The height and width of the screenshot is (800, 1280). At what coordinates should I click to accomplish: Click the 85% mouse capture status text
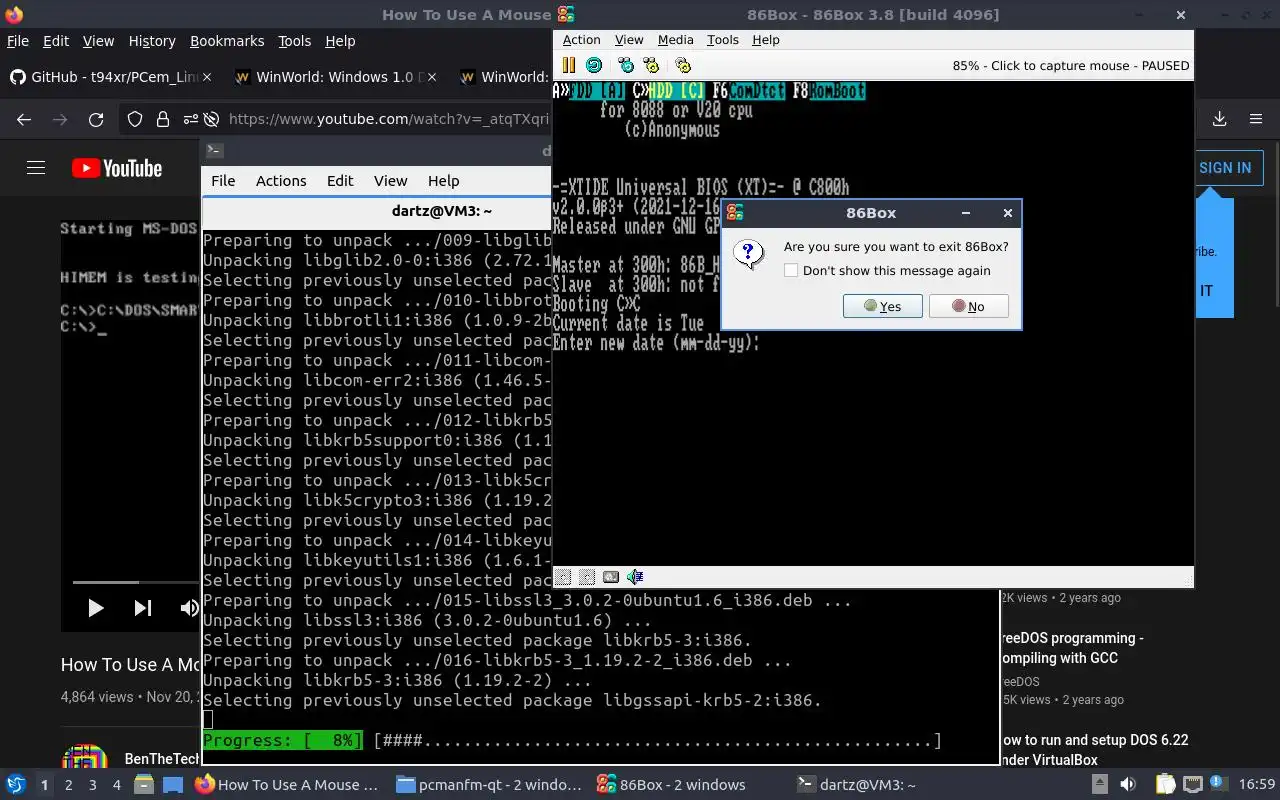click(1071, 66)
